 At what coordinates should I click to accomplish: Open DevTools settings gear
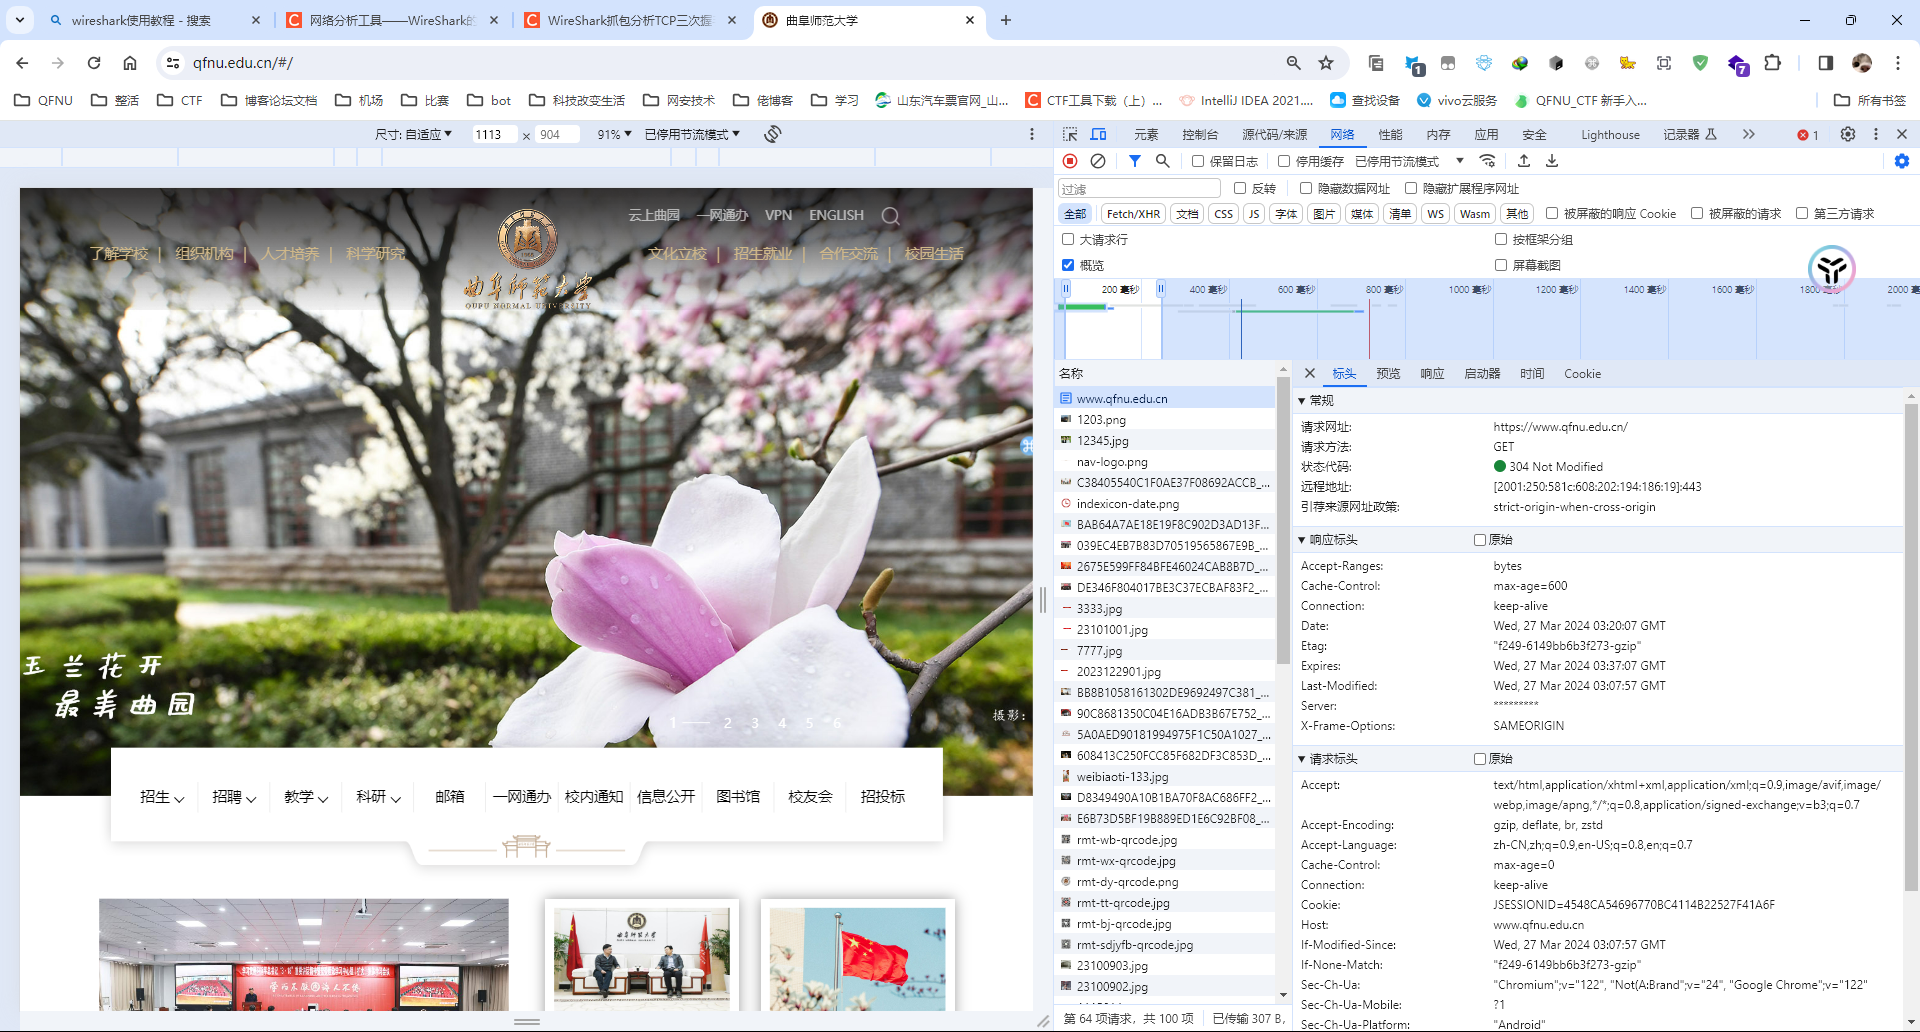tap(1847, 134)
